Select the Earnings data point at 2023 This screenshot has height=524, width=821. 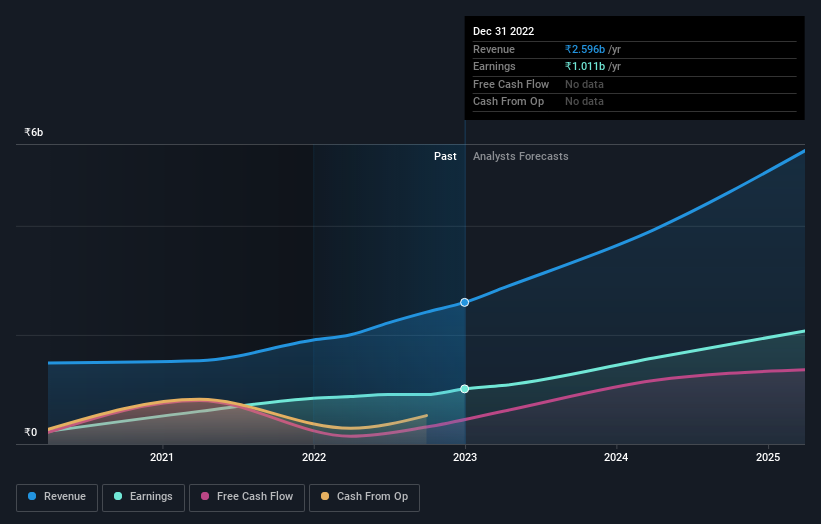point(464,389)
